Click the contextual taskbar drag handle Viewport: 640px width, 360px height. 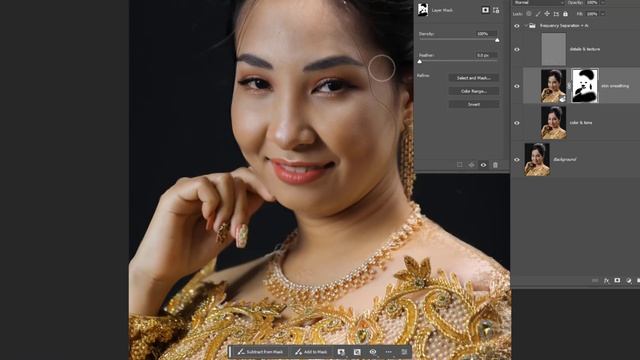231,352
